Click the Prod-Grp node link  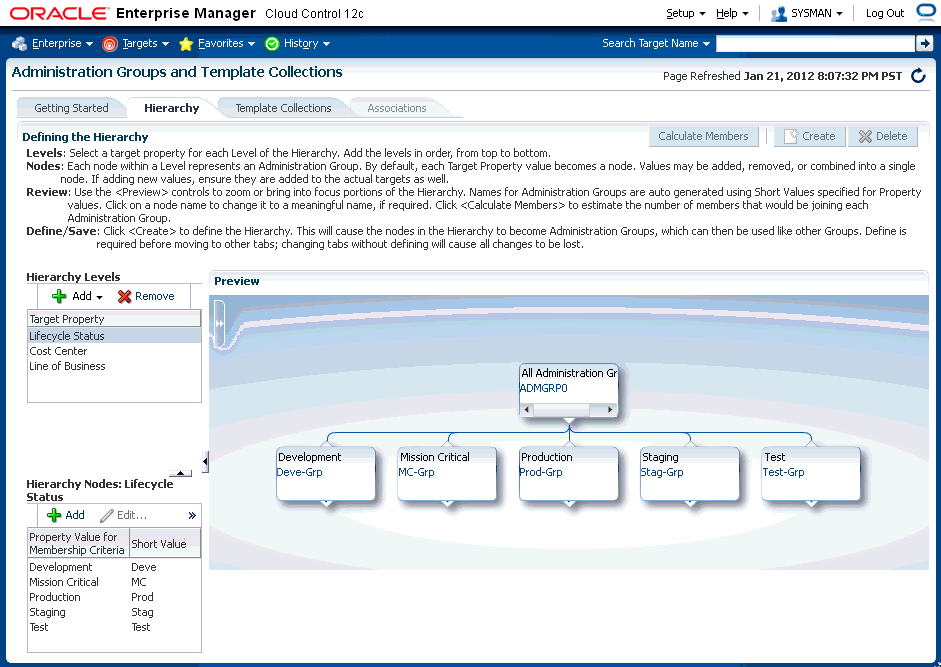[541, 472]
